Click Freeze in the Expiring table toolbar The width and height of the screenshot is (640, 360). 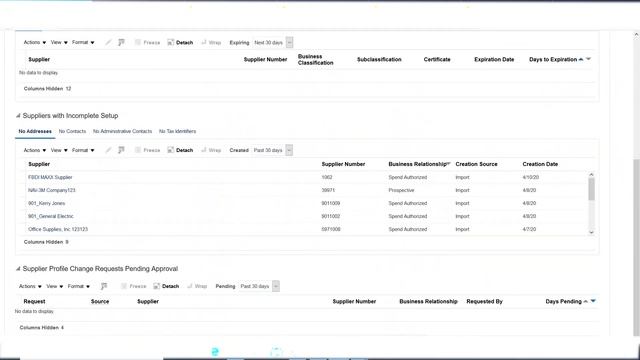click(147, 42)
